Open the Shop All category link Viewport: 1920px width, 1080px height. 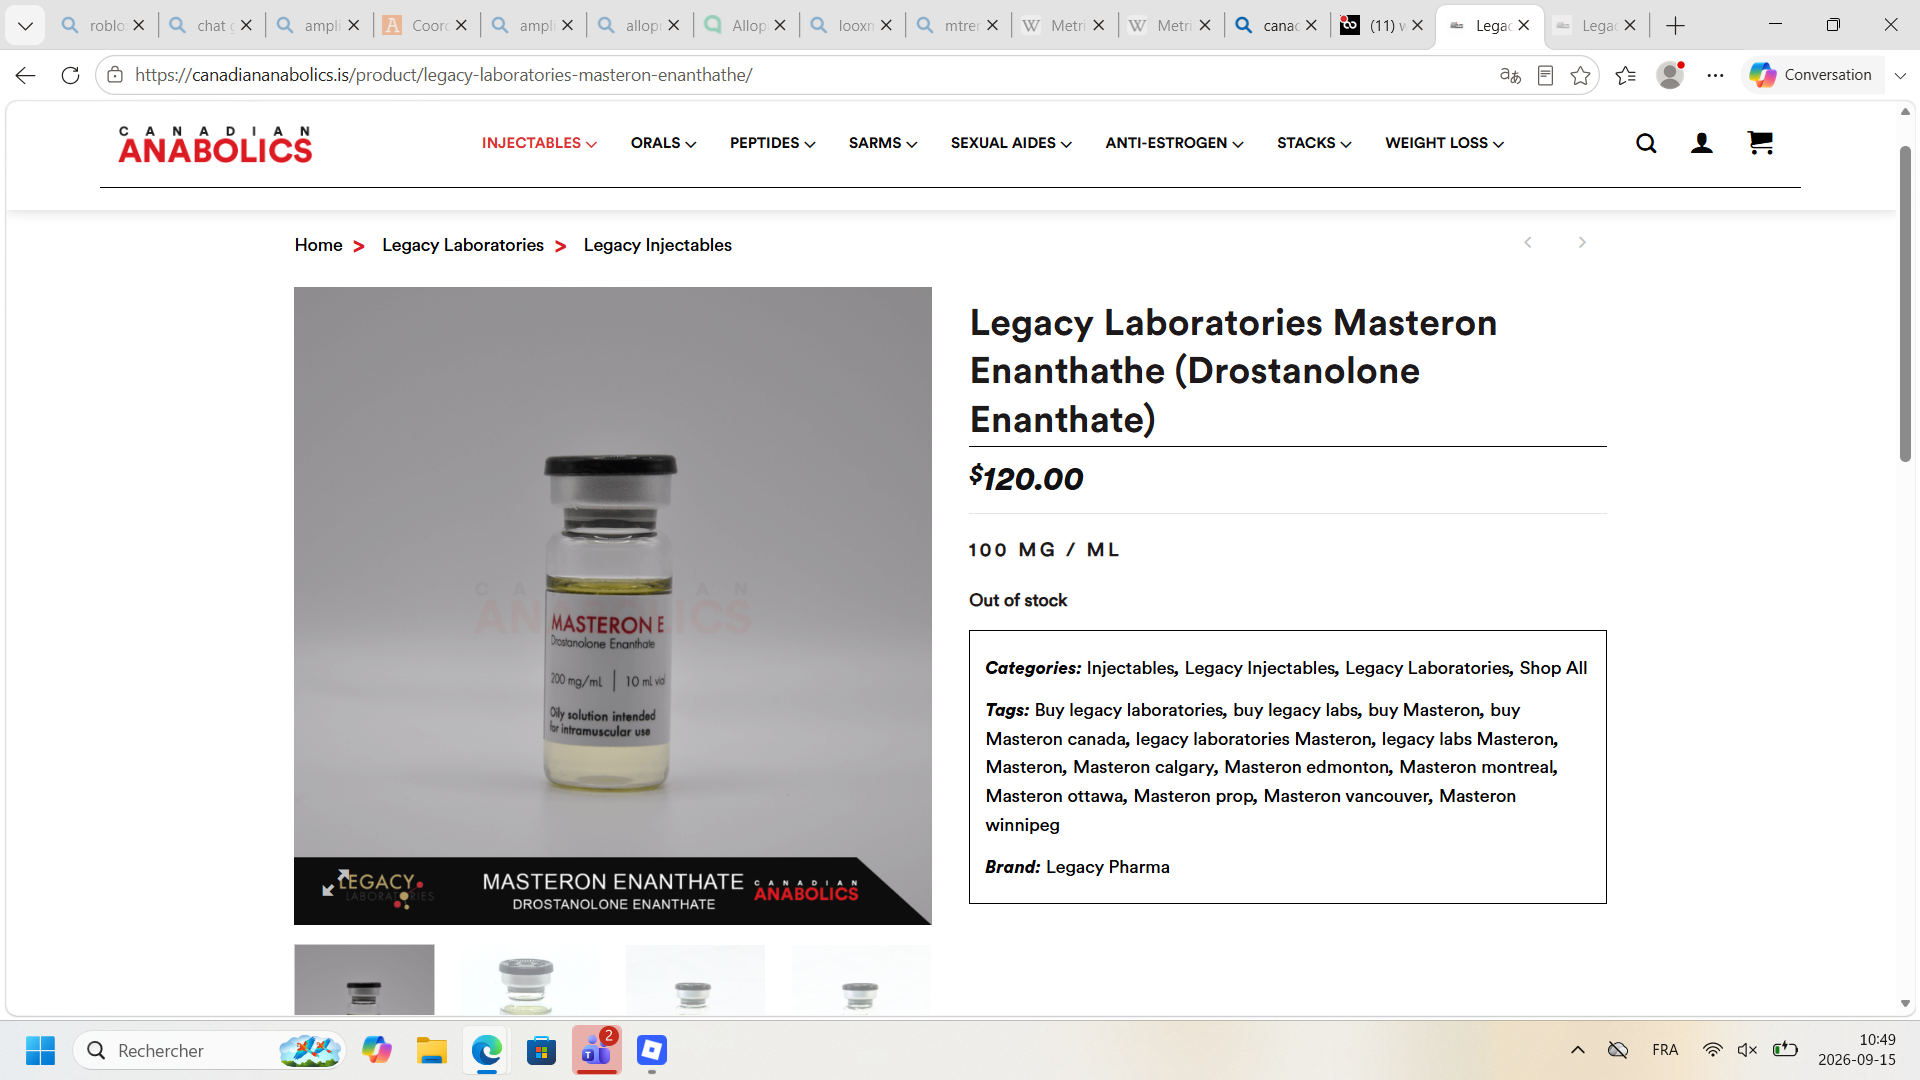pyautogui.click(x=1553, y=668)
